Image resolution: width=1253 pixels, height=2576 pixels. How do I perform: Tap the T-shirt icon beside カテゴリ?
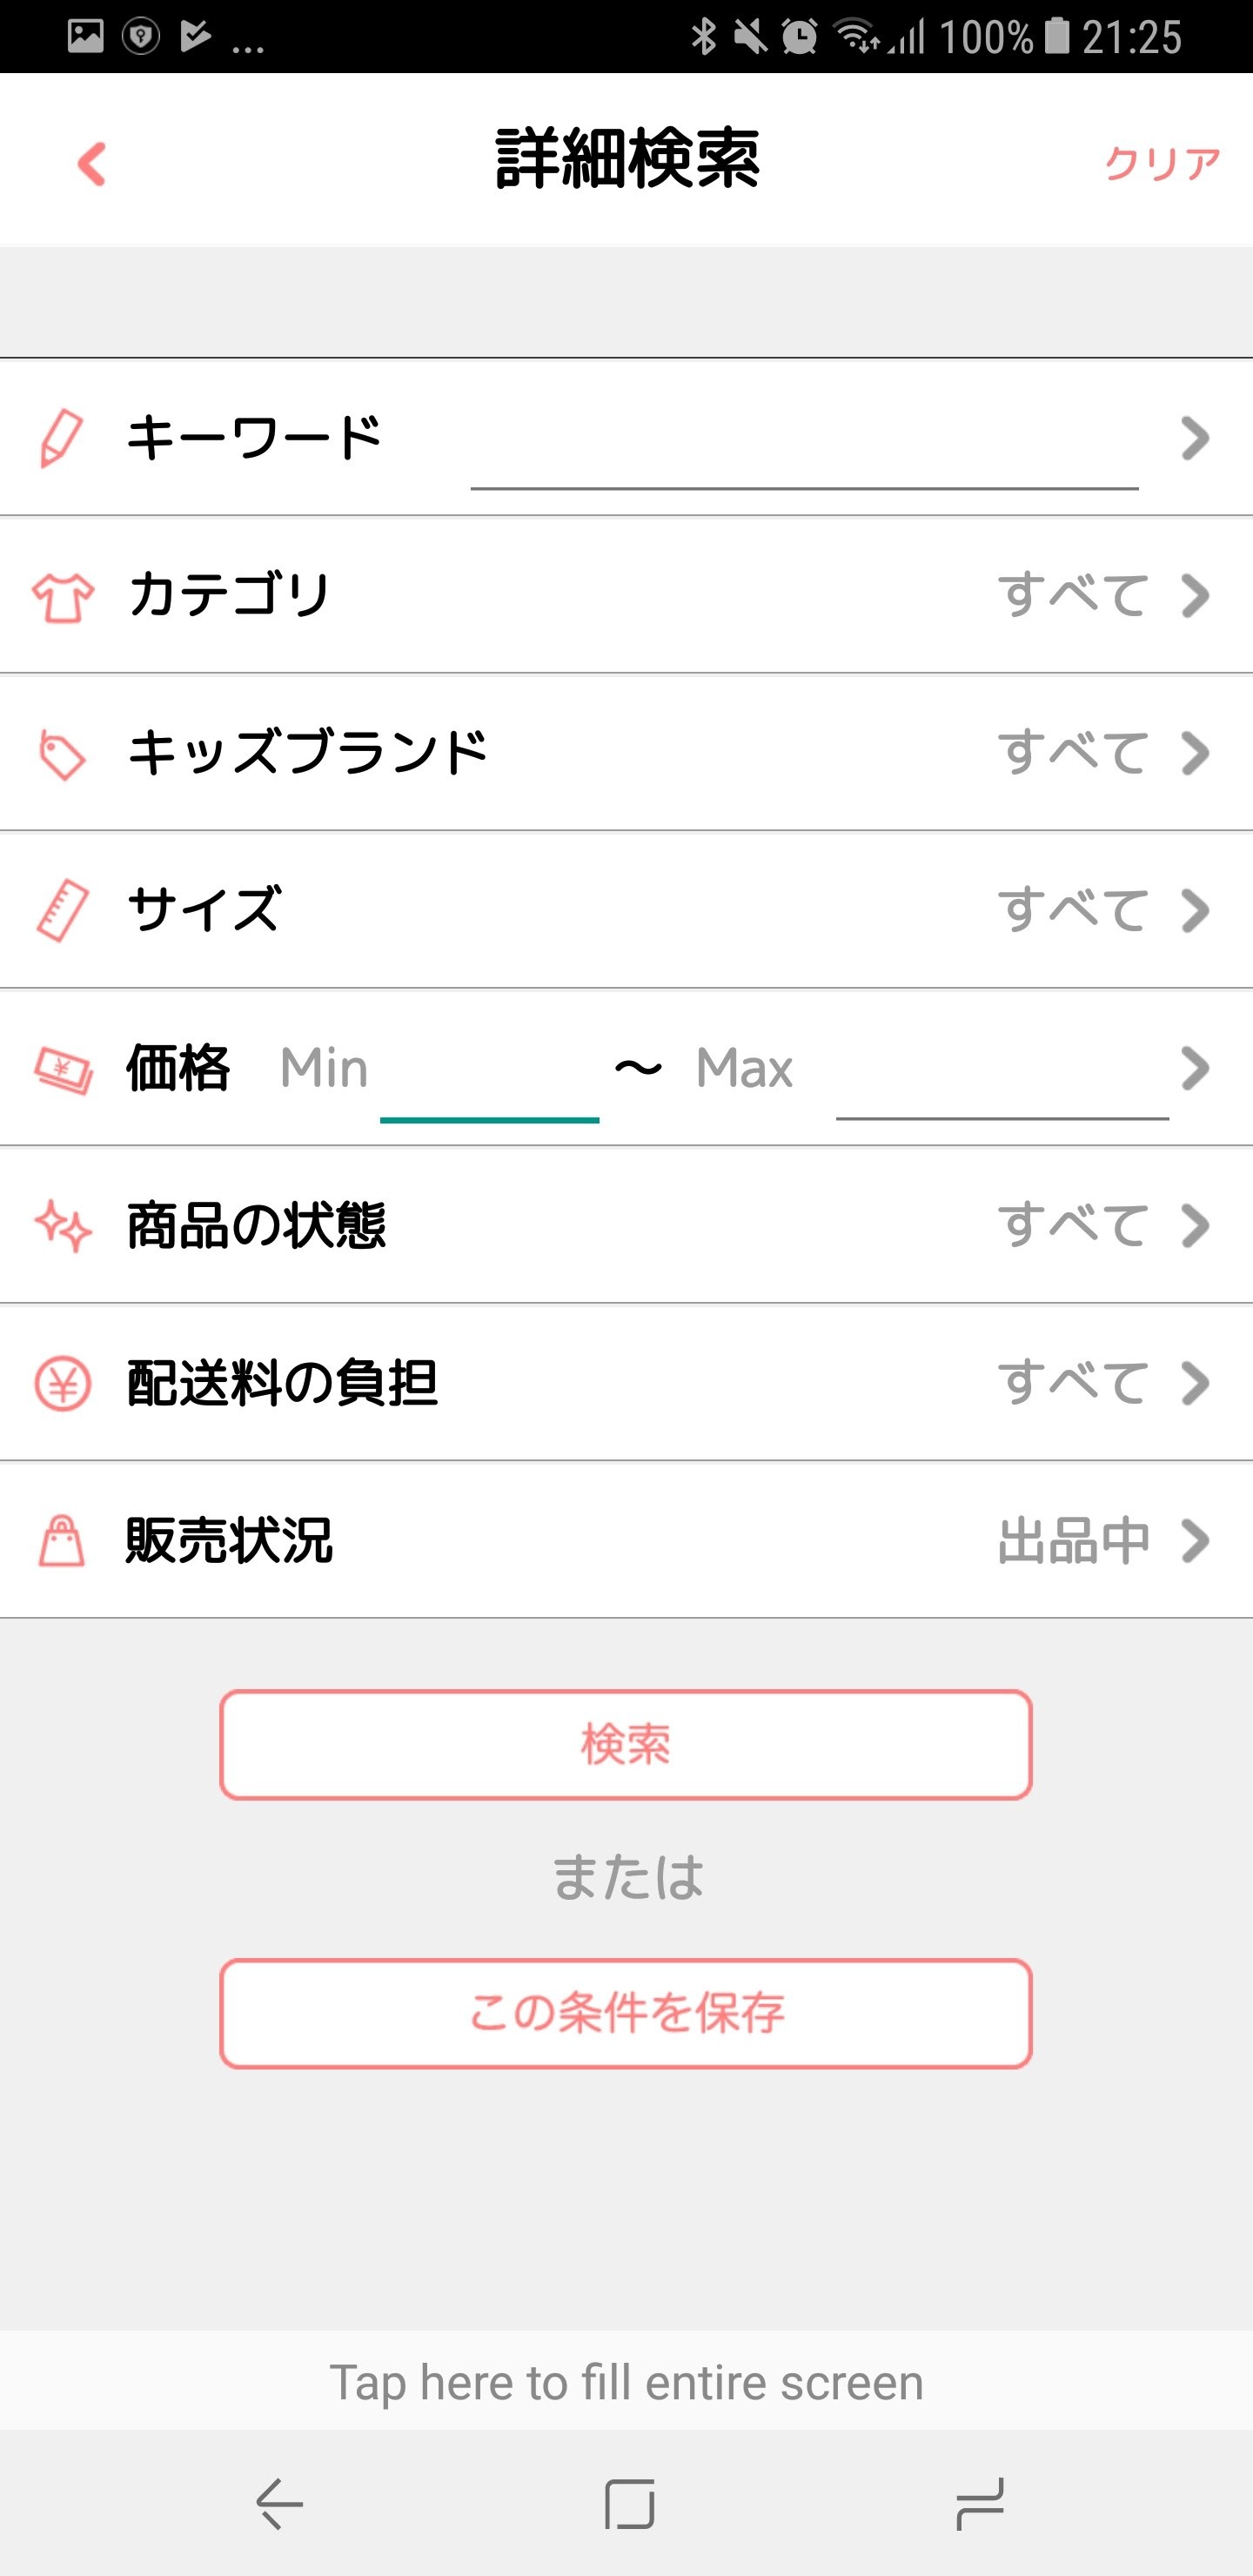coord(62,597)
